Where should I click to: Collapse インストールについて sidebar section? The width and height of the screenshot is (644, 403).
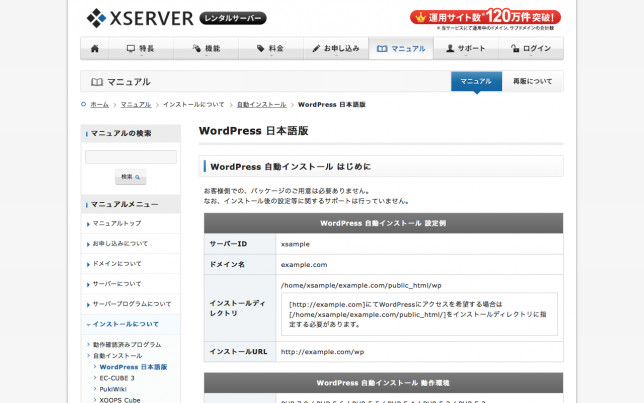pos(131,324)
